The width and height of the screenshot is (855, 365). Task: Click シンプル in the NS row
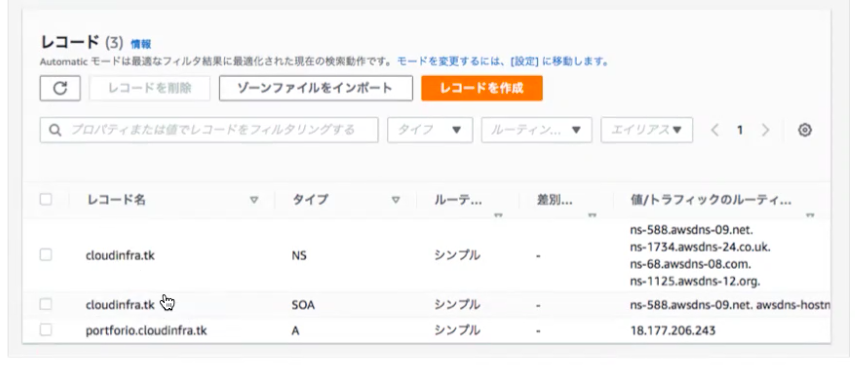click(457, 255)
